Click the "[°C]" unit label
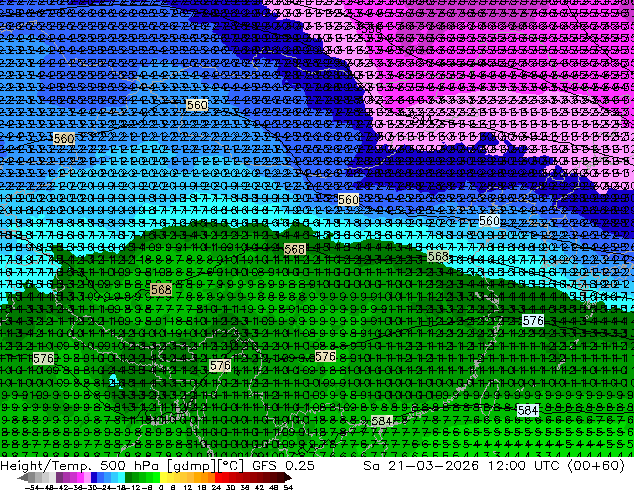 231,466
